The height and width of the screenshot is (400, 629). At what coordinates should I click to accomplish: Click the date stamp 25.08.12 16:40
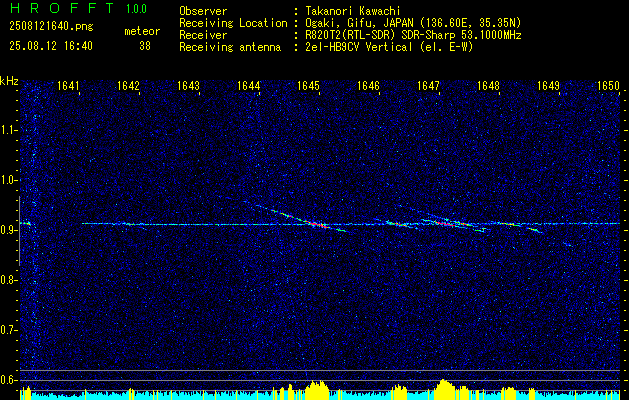(x=51, y=46)
